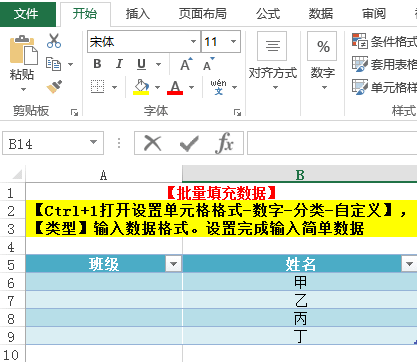Click the insert function fx icon
Viewport: 417px width, 362px height.
coord(224,143)
